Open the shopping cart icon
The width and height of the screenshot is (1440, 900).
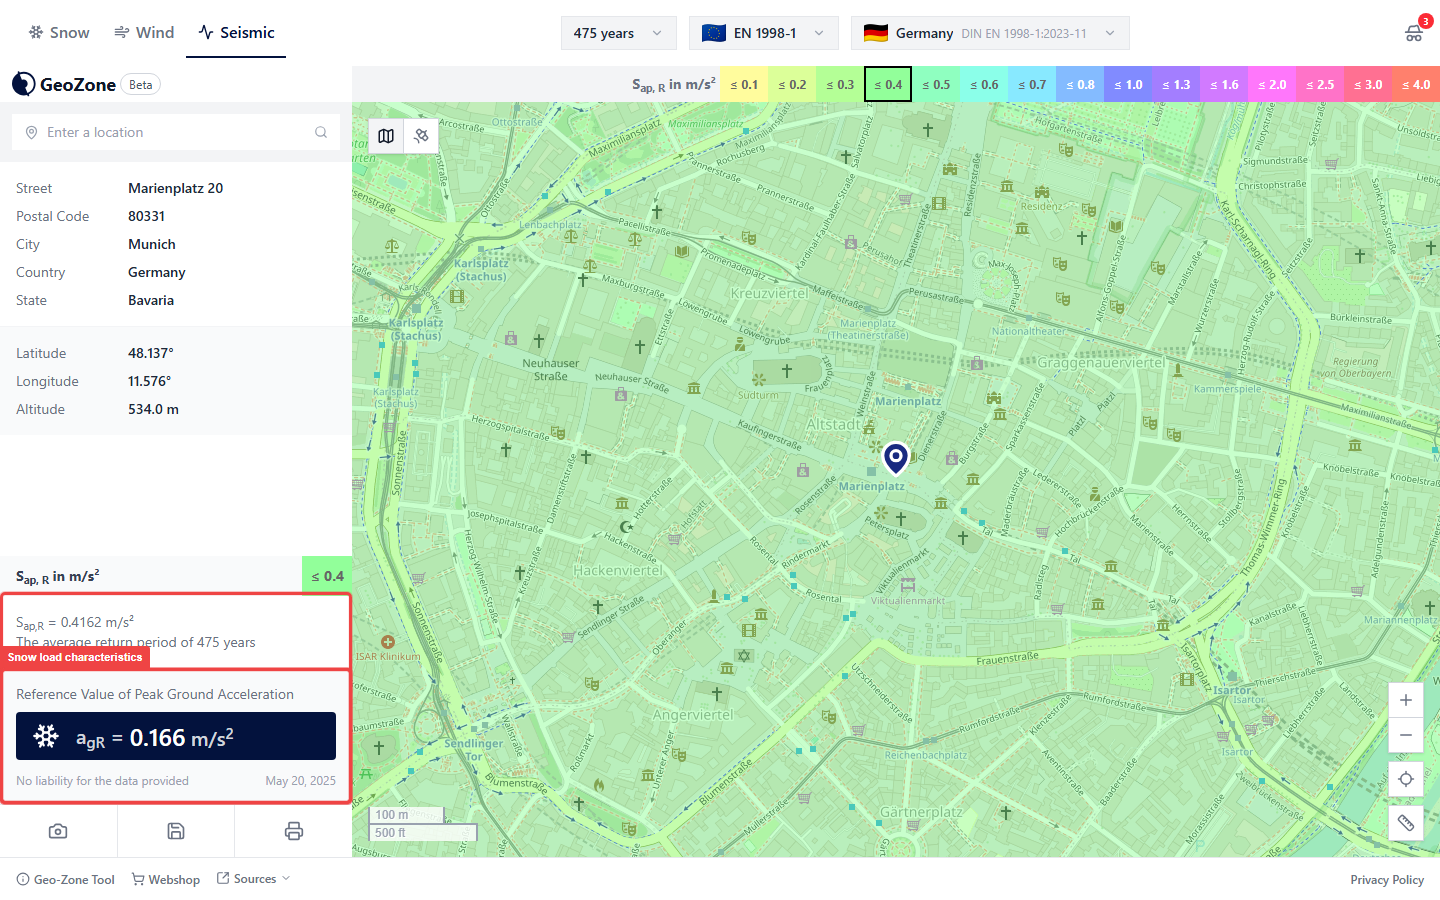(1414, 32)
